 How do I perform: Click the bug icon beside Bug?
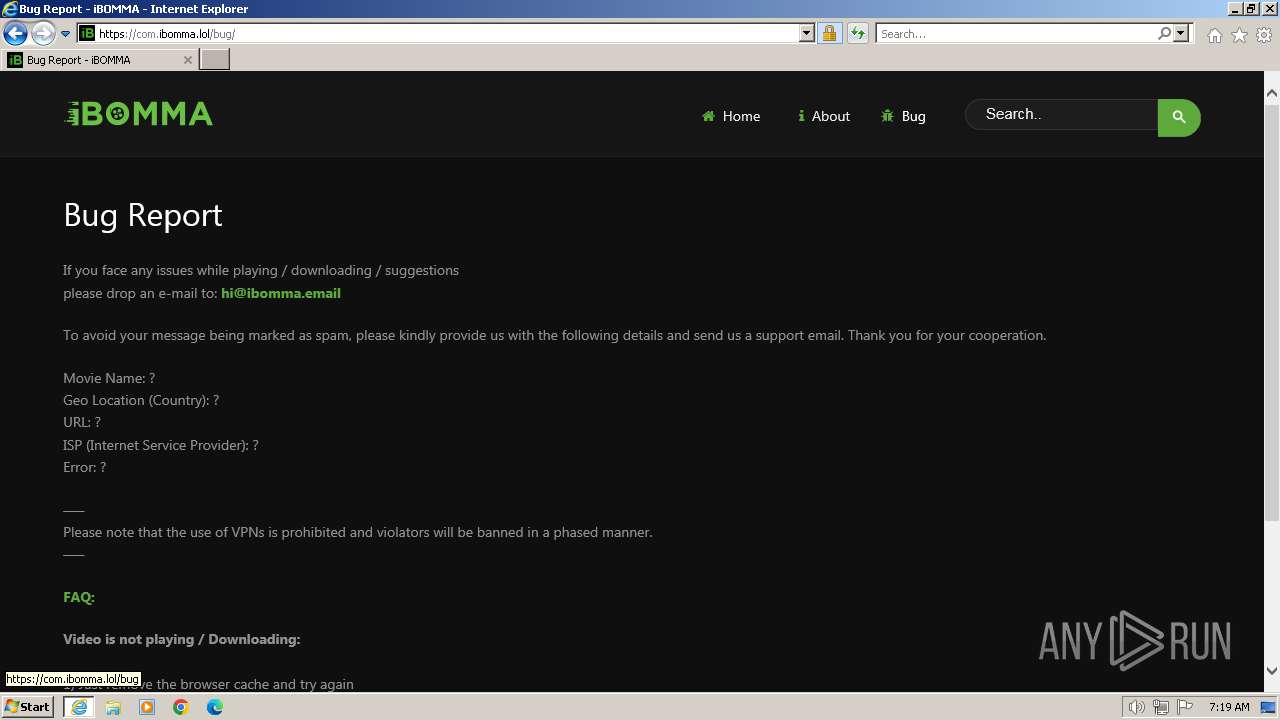(887, 116)
